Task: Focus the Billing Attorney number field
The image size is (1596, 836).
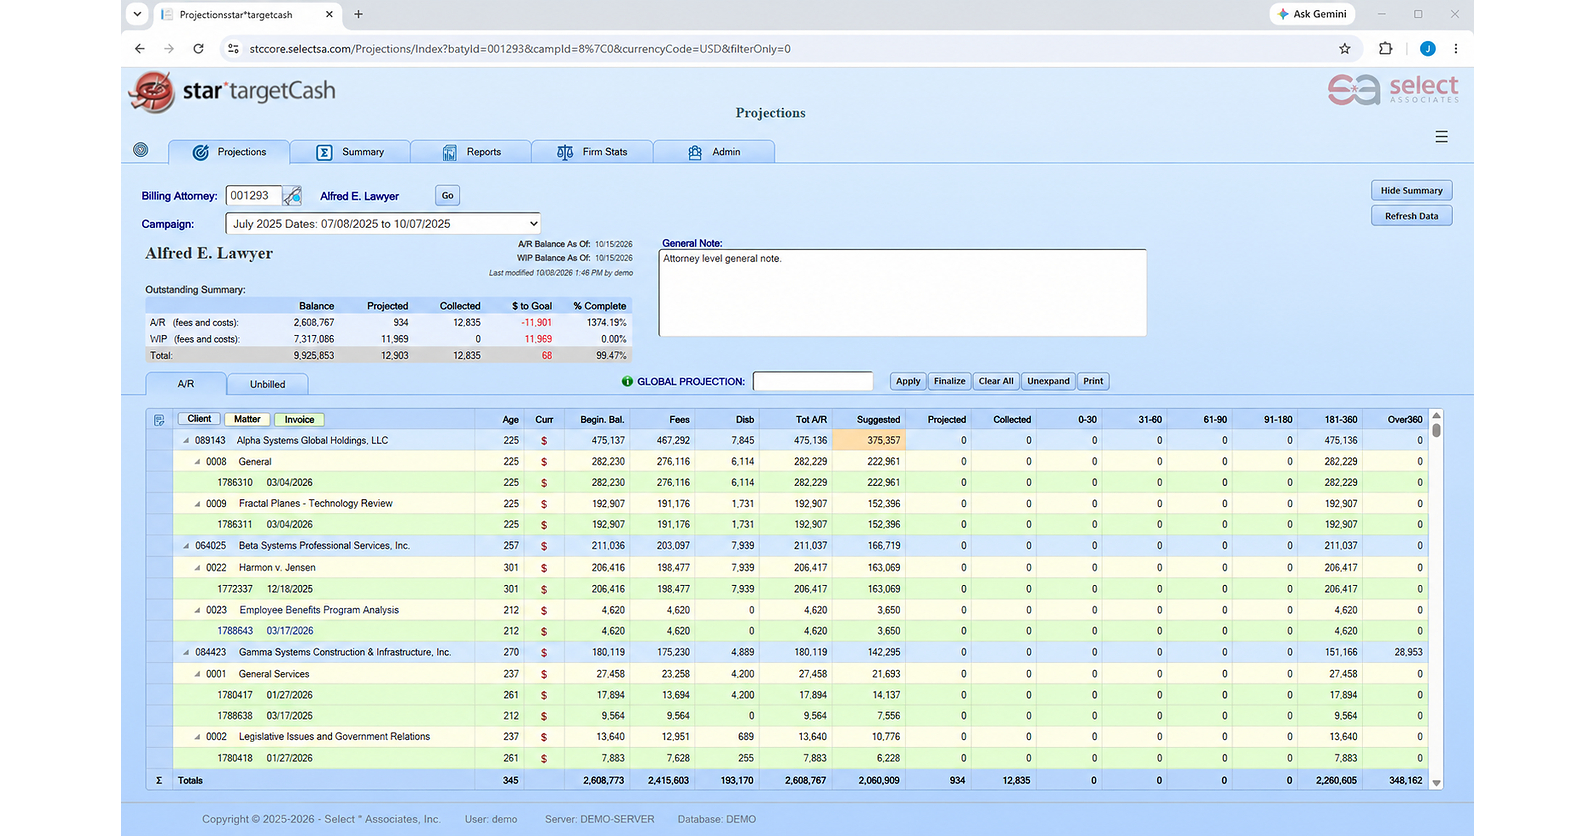Action: click(x=254, y=196)
